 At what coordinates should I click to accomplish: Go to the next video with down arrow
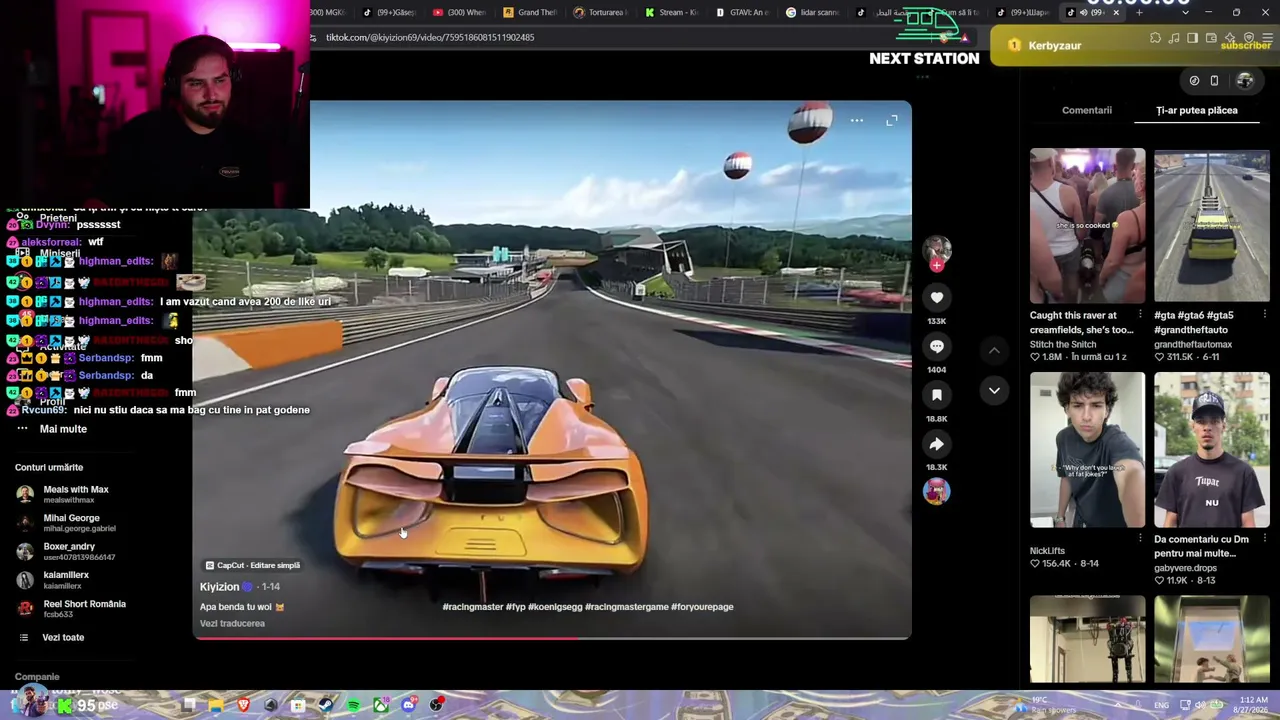pyautogui.click(x=994, y=390)
